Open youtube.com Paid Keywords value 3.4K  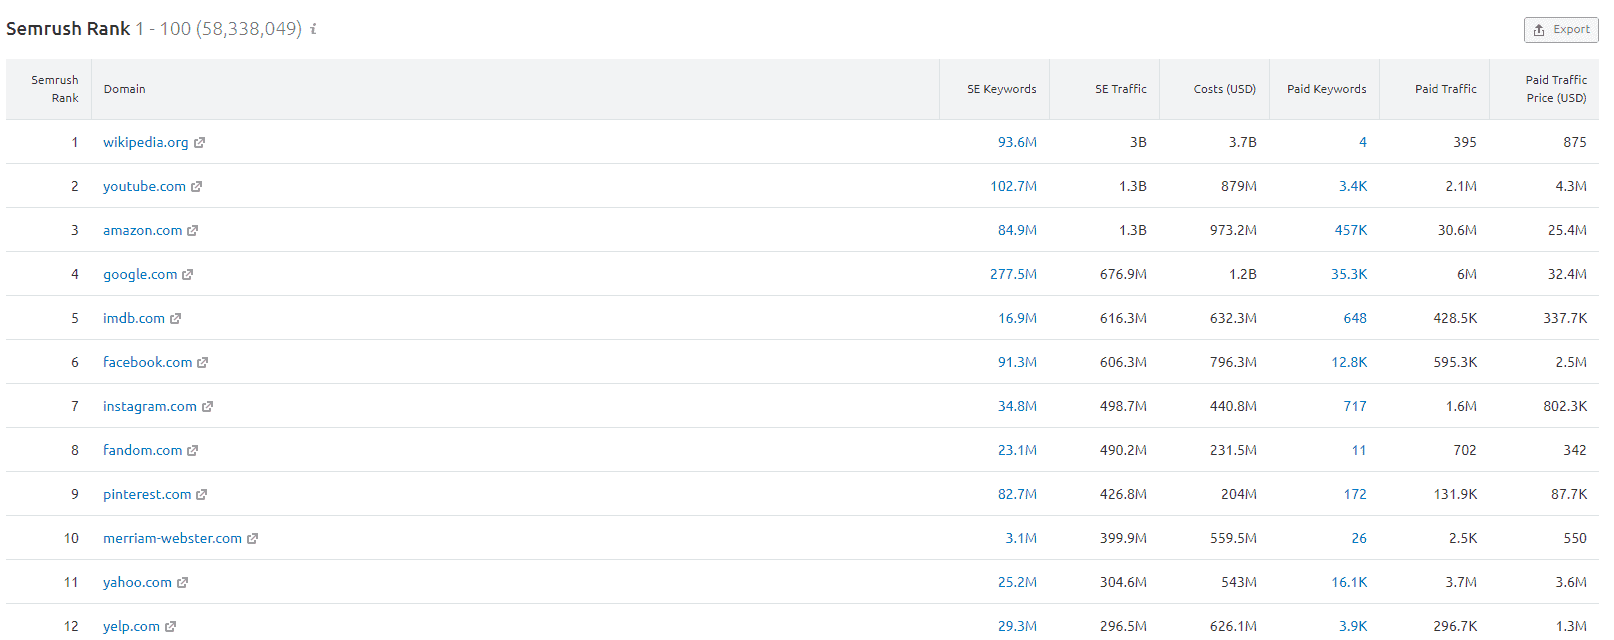click(x=1353, y=186)
